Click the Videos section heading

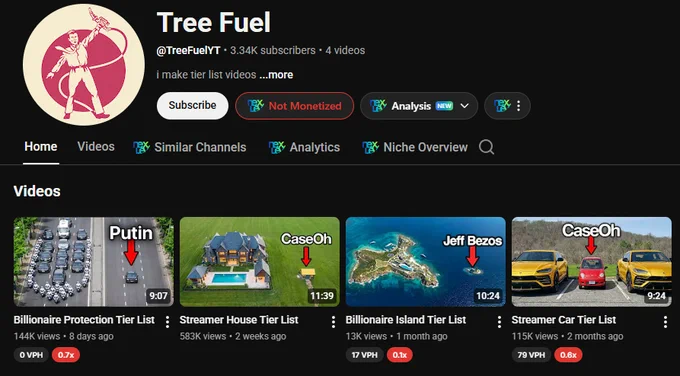37,191
